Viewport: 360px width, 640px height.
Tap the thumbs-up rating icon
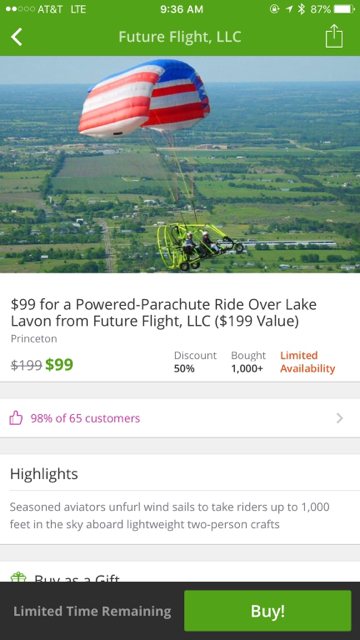[16, 418]
